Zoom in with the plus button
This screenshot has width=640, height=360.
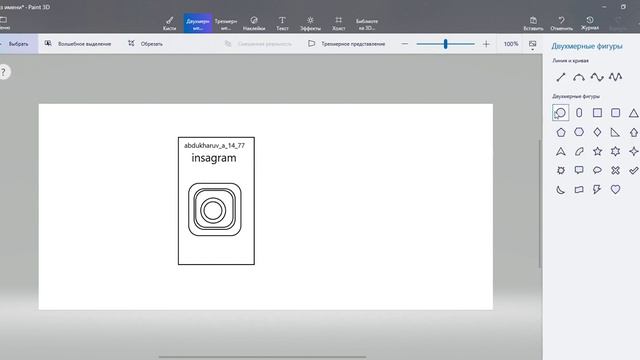coord(486,44)
